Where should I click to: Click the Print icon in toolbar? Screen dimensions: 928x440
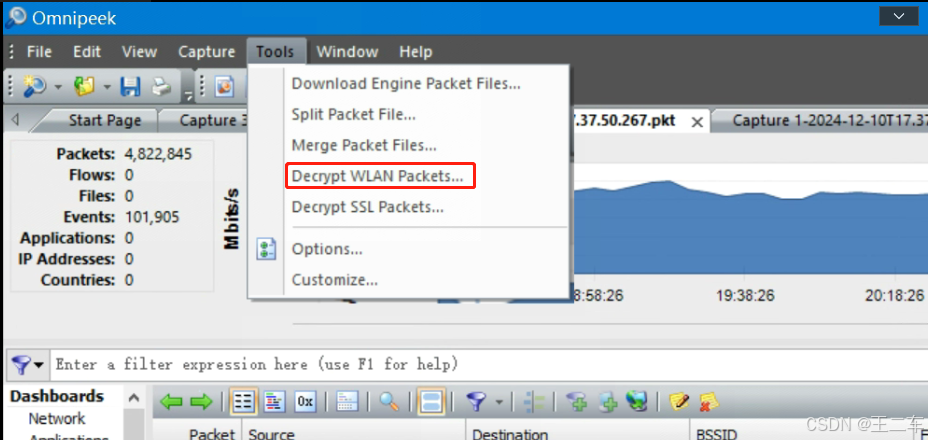160,87
